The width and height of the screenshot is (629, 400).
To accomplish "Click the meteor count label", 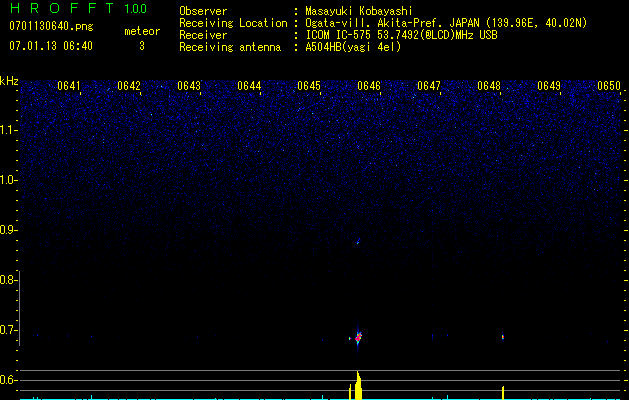I will 141,32.
